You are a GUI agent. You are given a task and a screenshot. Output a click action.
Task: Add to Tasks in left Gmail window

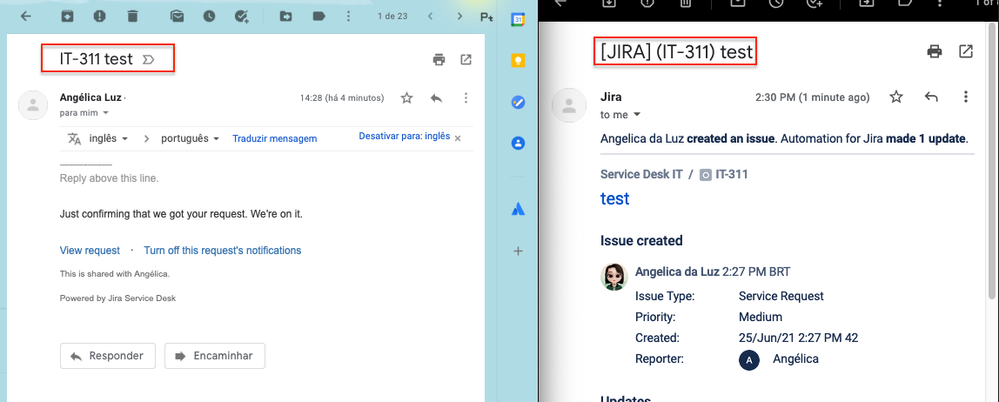point(241,17)
